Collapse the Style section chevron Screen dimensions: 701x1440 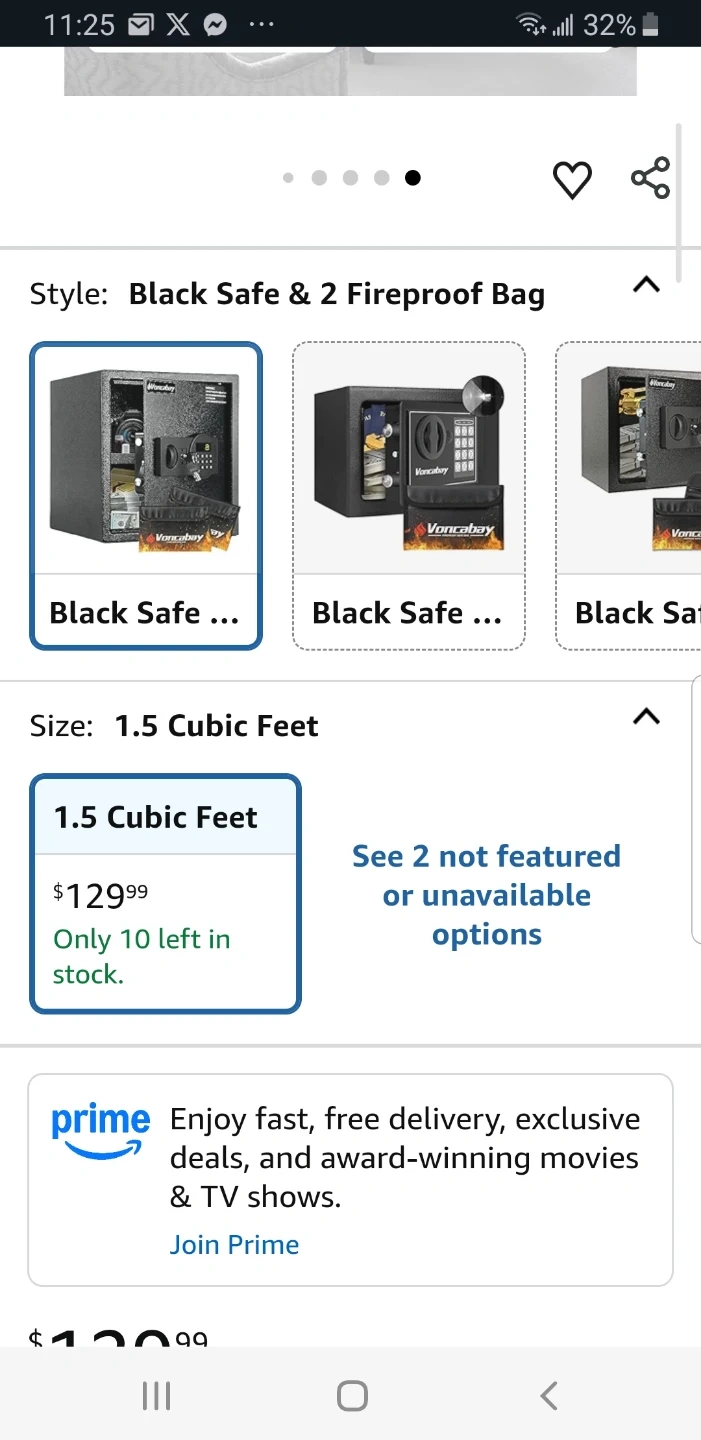click(x=647, y=285)
